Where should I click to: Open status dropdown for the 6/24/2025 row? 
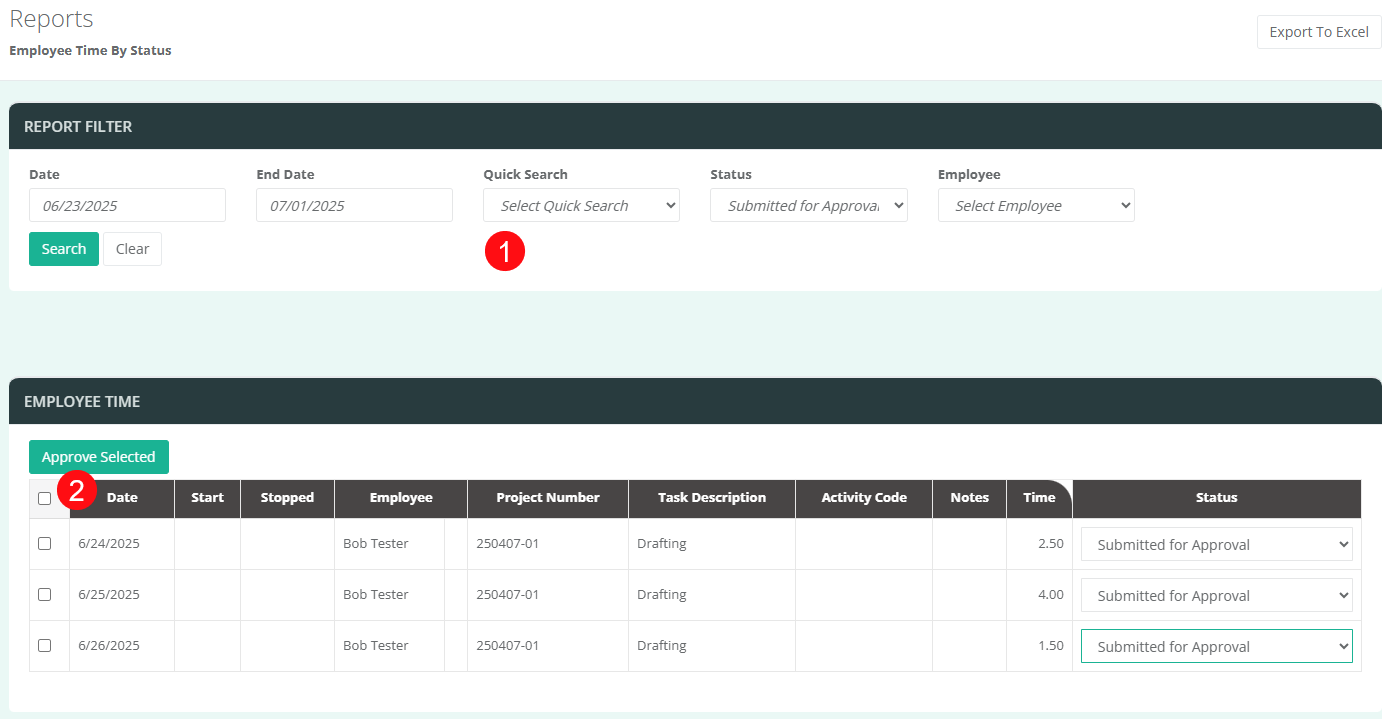1216,545
